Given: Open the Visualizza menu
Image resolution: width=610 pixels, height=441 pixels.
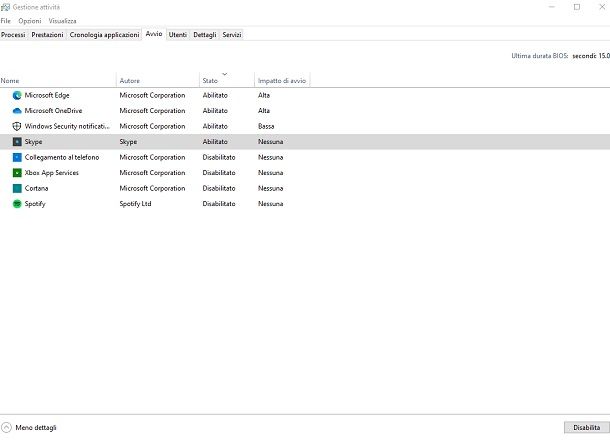Looking at the screenshot, I should point(62,21).
